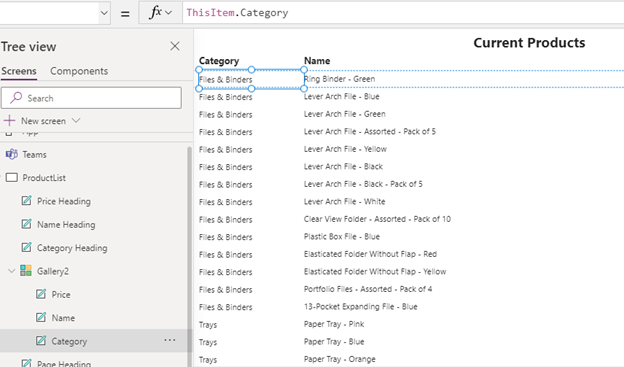624x367 pixels.
Task: Expand the New screen chevron
Action: [76, 120]
